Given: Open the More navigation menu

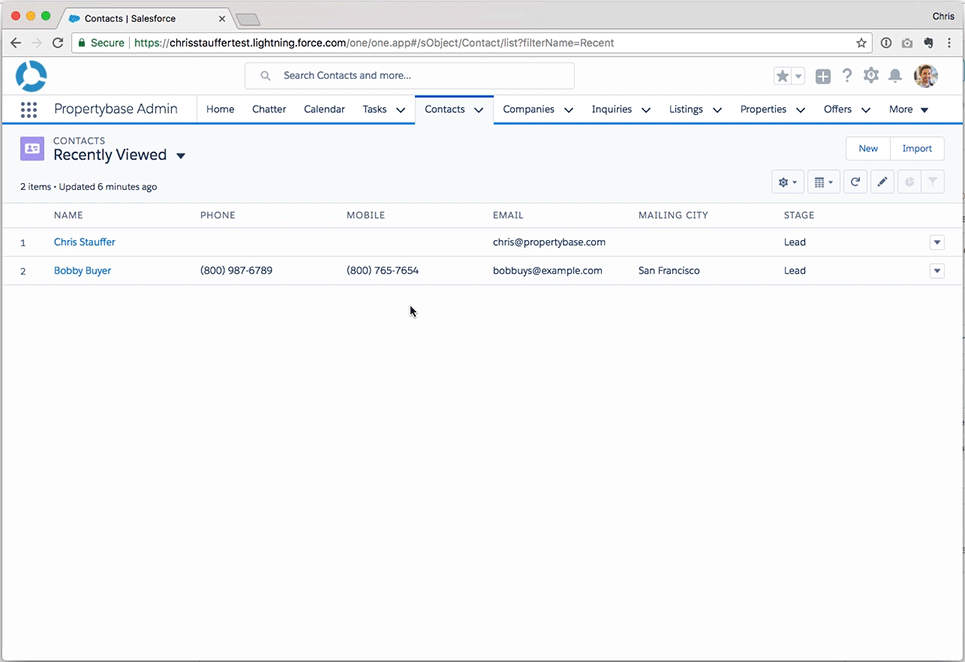Looking at the screenshot, I should 908,110.
